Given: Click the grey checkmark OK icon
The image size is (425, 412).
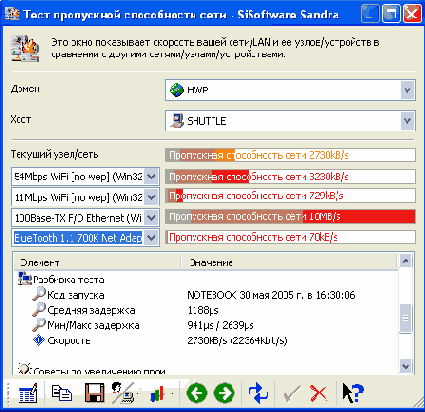Looking at the screenshot, I should tap(292, 394).
